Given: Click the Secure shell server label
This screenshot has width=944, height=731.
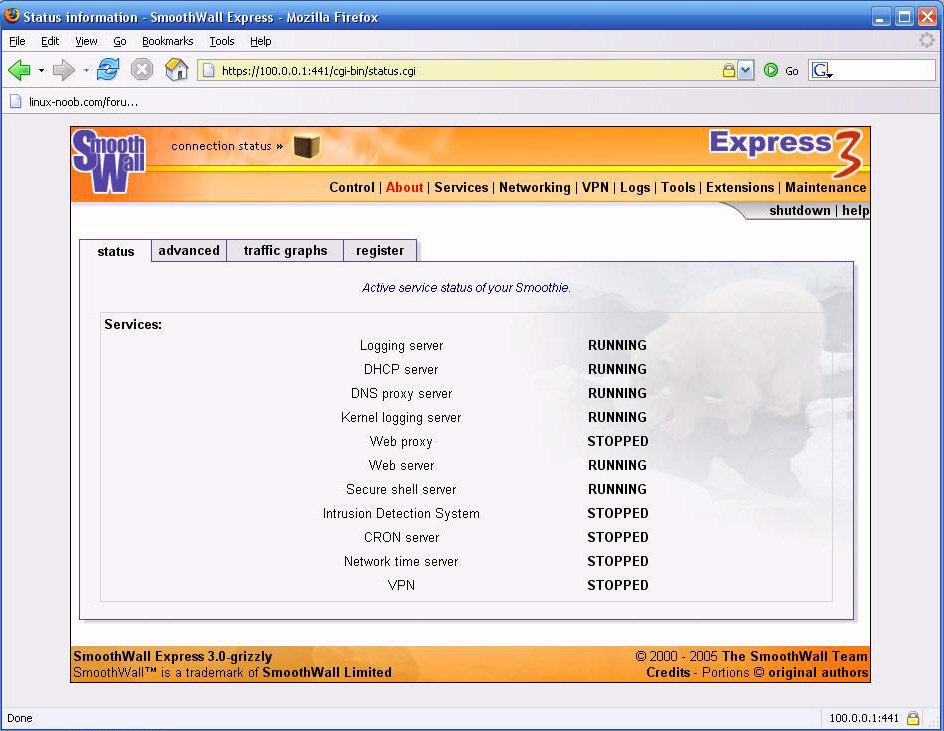Looking at the screenshot, I should tap(401, 490).
